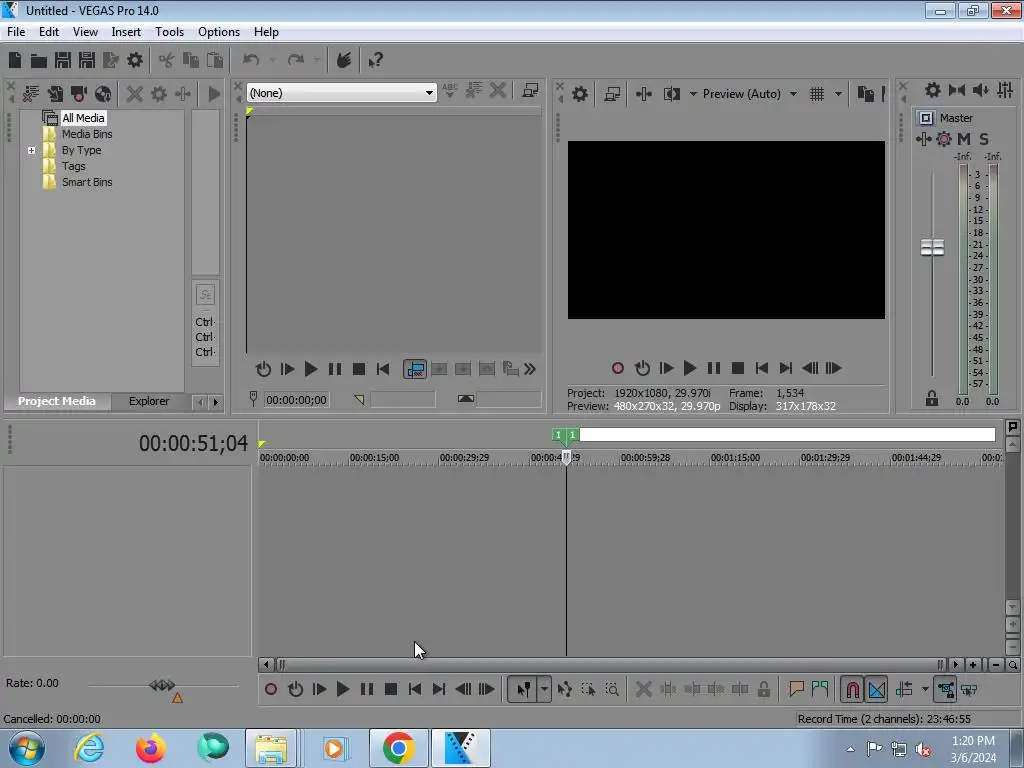Viewport: 1024px width, 768px height.
Task: Click the trimmer timecode field
Action: 296,400
